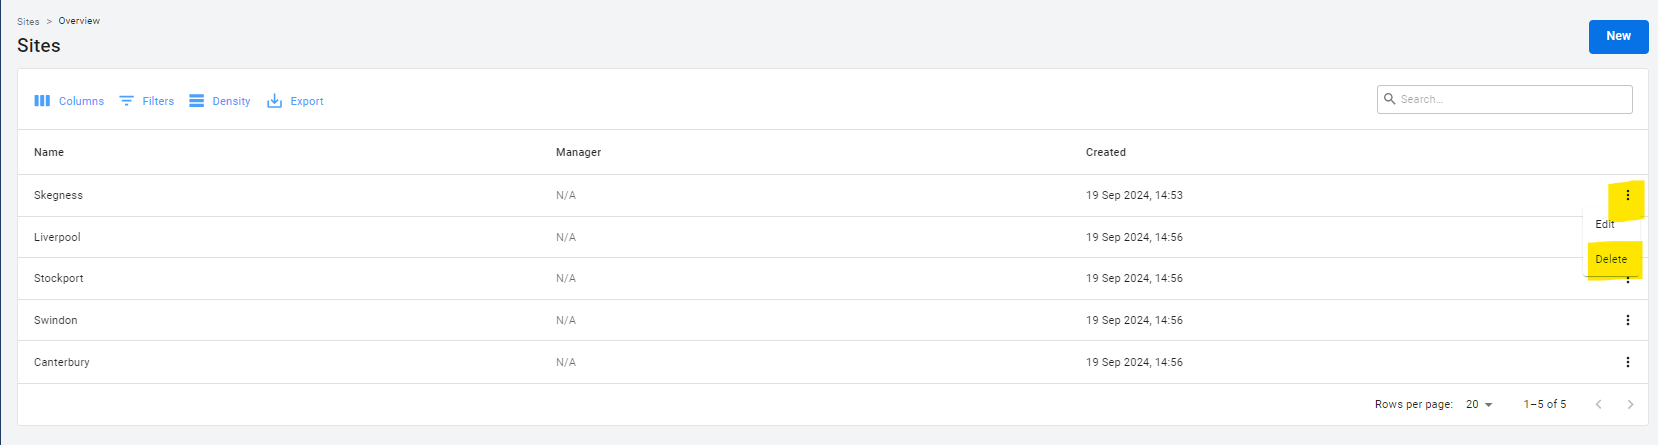Go to previous page arrow
Image resolution: width=1658 pixels, height=445 pixels.
tap(1598, 404)
